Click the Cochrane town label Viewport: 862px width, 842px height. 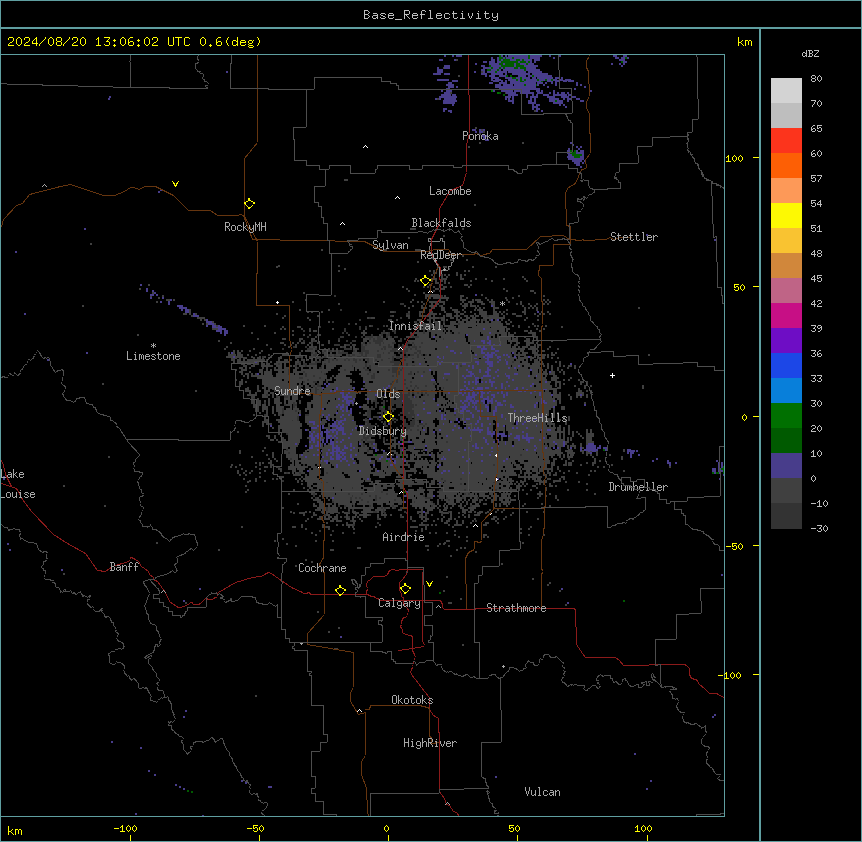click(322, 568)
